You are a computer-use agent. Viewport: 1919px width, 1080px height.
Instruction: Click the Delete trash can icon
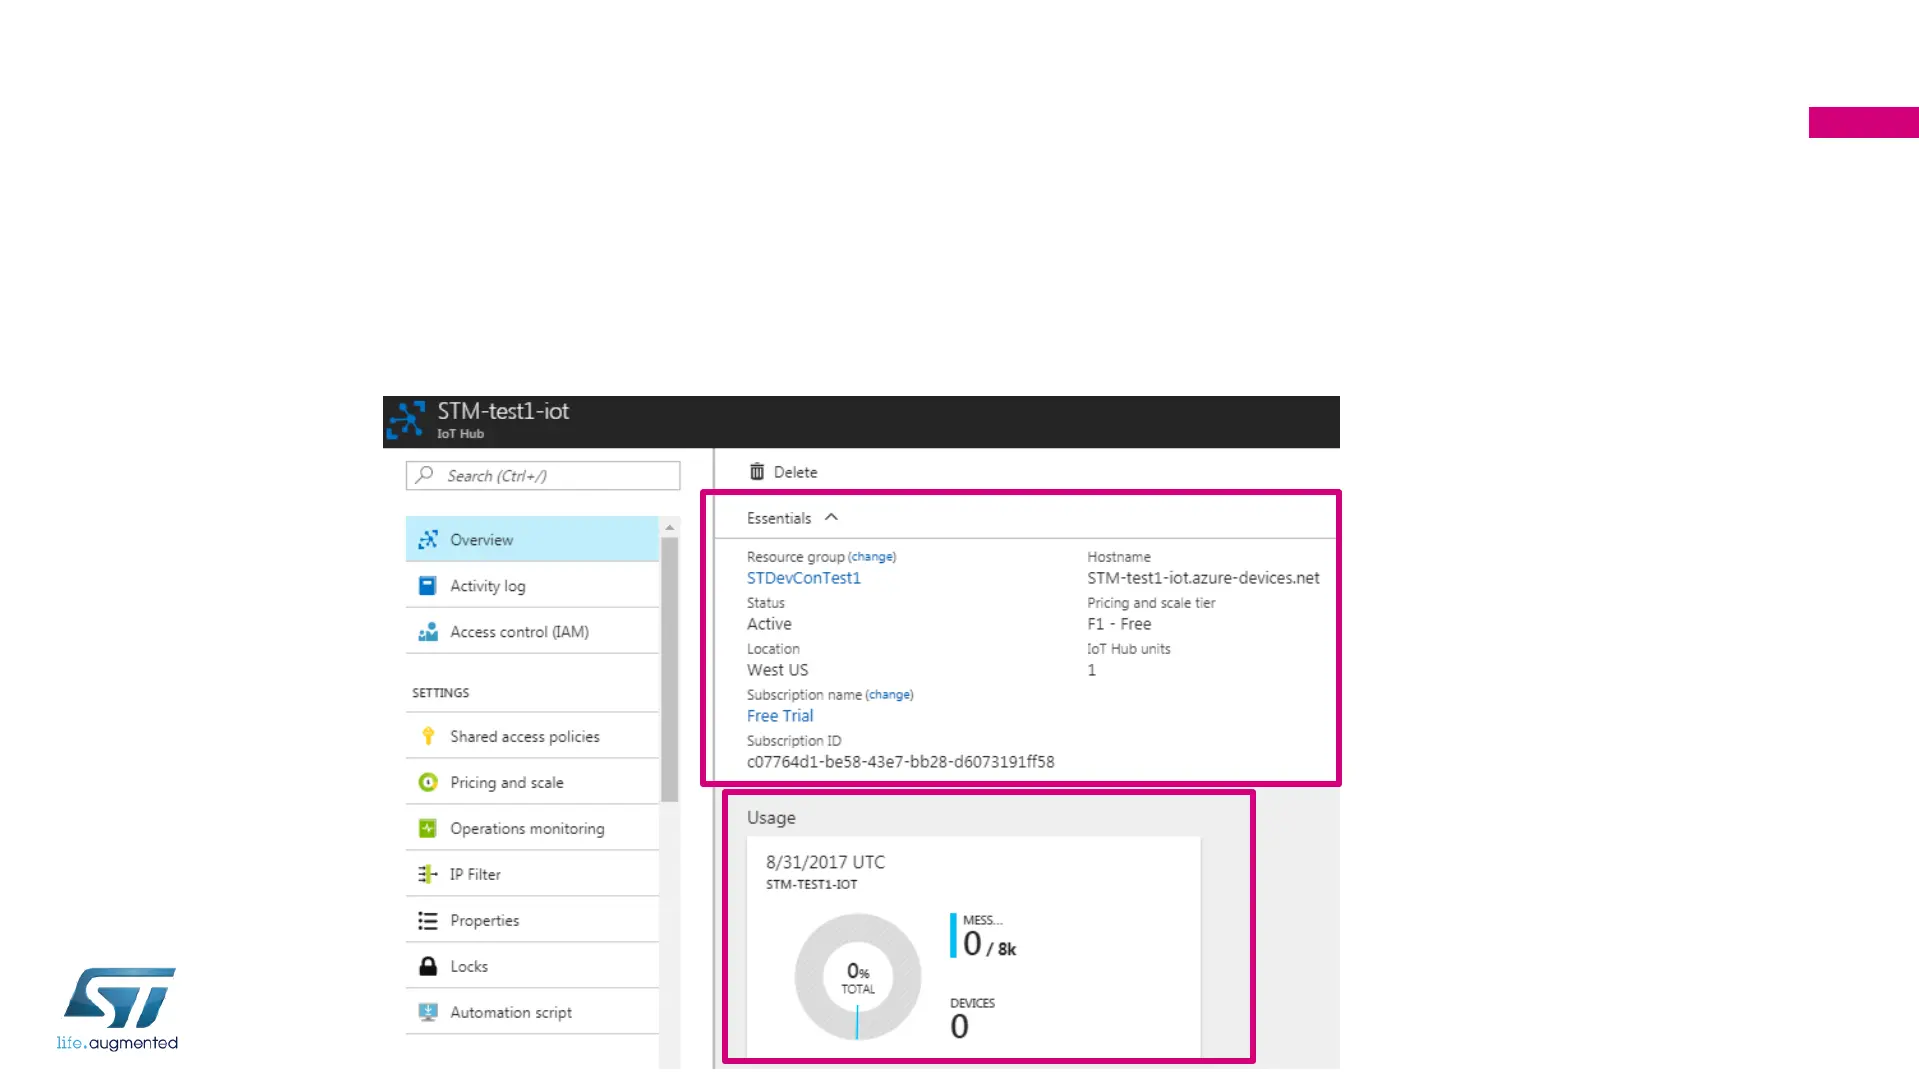pos(757,472)
